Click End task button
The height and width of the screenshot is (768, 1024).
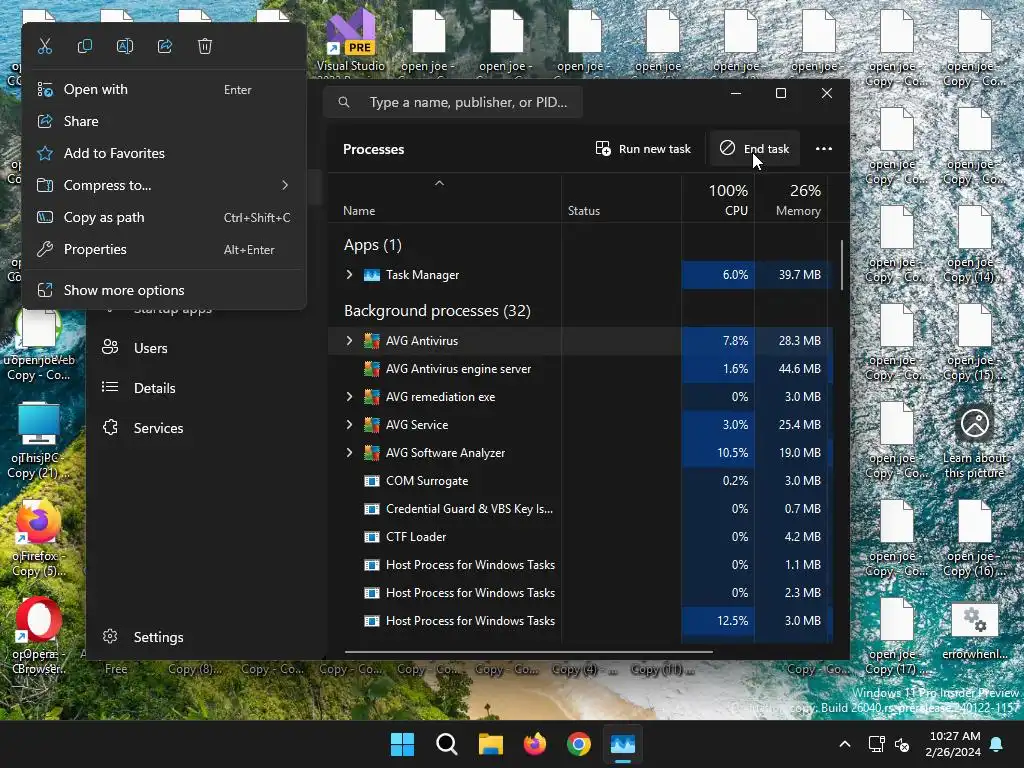point(754,149)
